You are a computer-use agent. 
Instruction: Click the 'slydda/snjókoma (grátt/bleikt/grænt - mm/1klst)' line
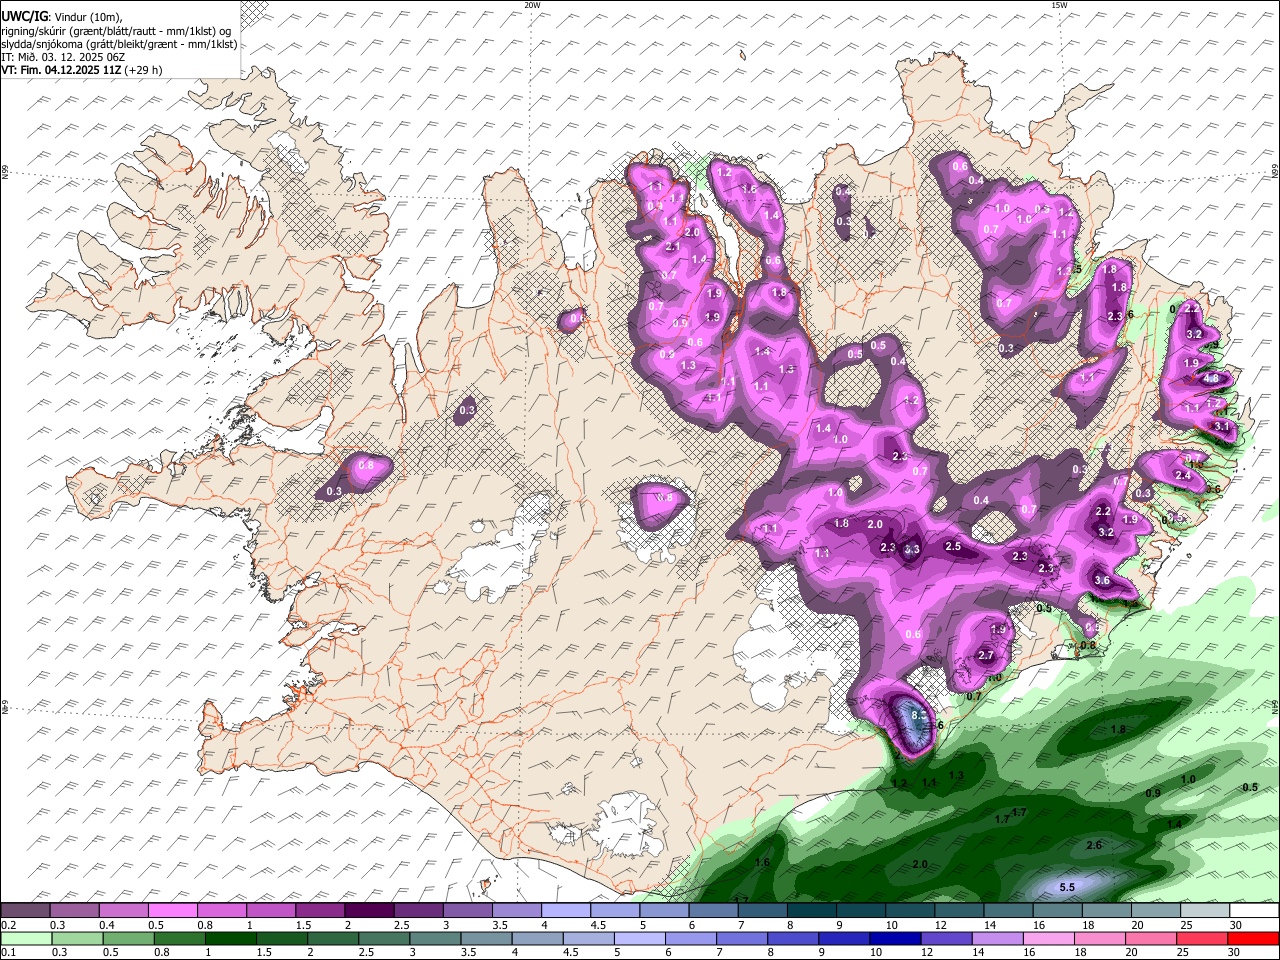[119, 44]
